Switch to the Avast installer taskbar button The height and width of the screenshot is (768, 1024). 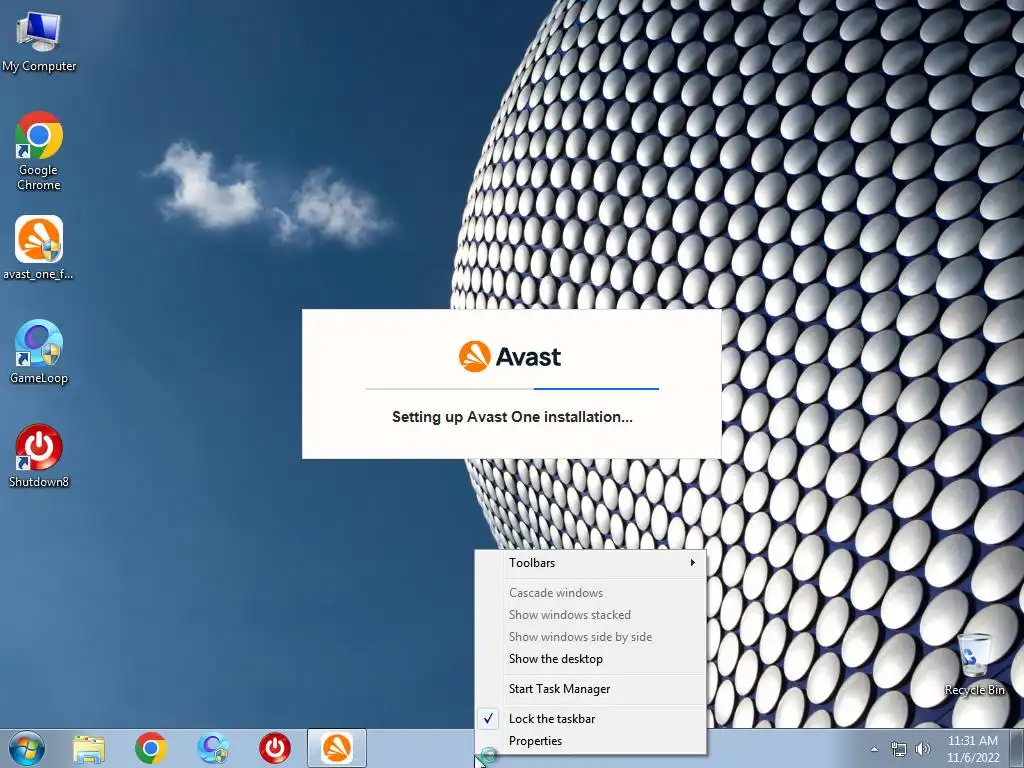pos(337,748)
